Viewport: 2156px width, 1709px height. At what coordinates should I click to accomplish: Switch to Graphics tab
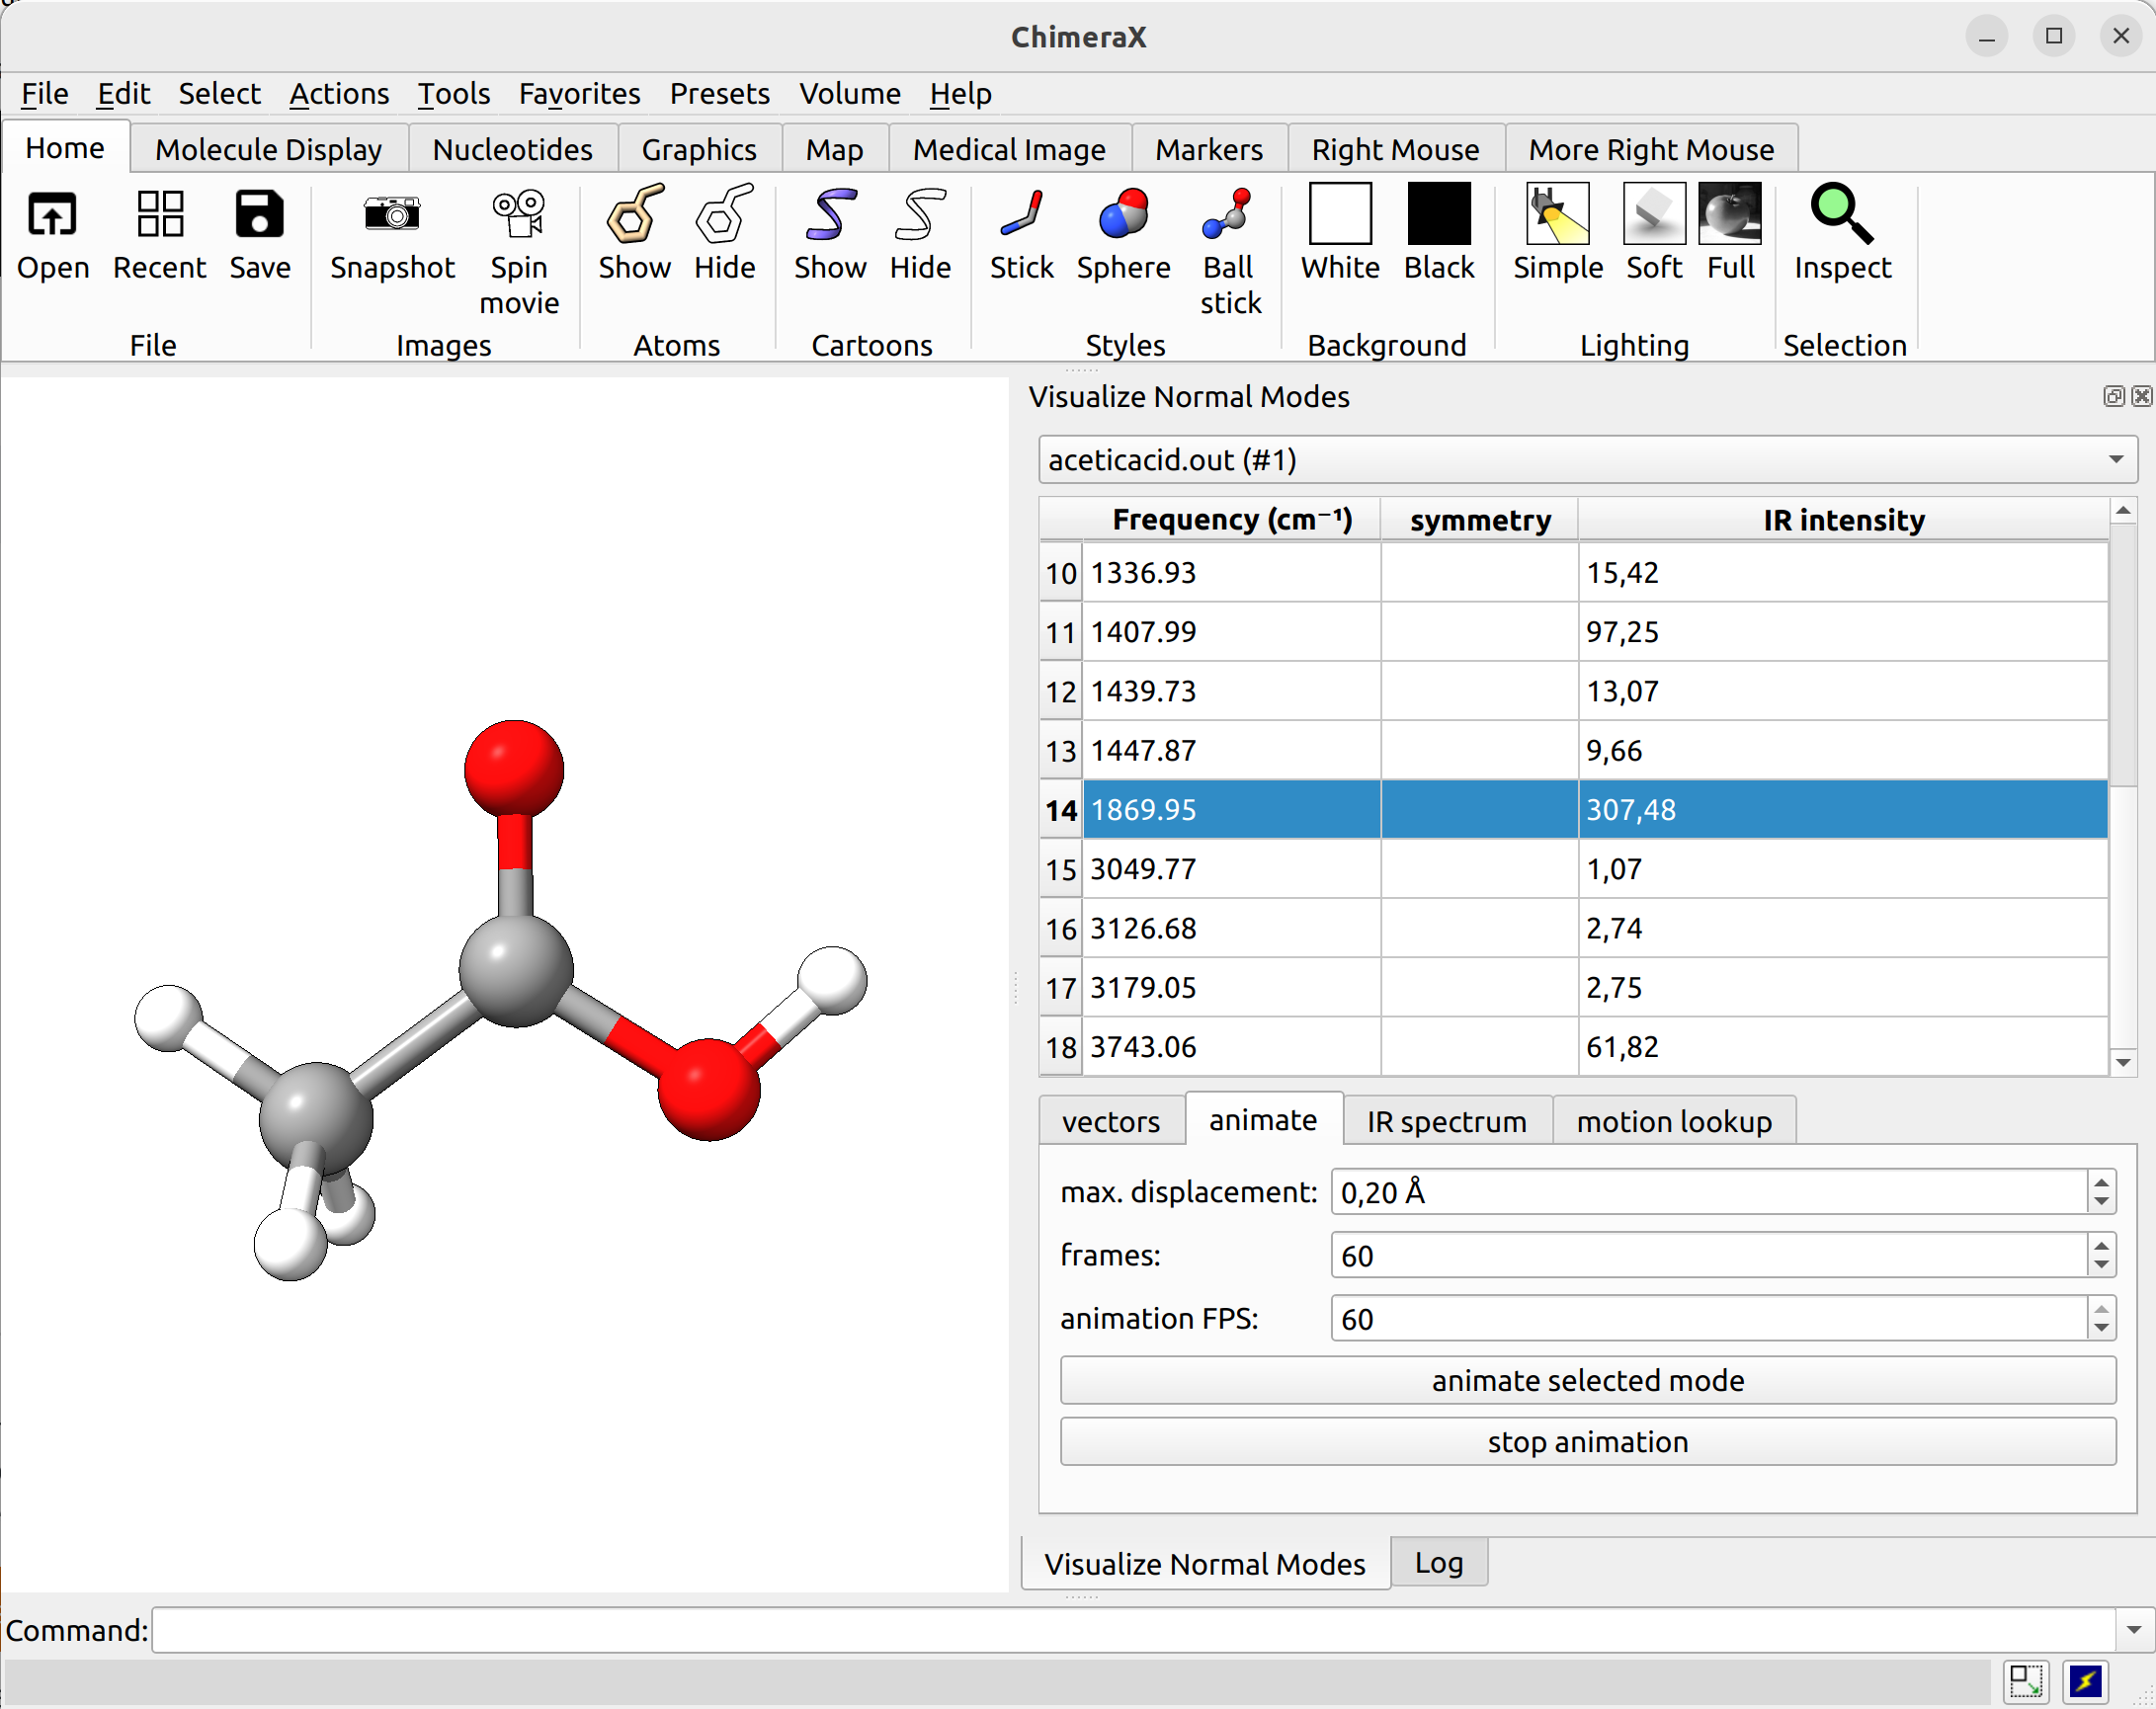699,149
